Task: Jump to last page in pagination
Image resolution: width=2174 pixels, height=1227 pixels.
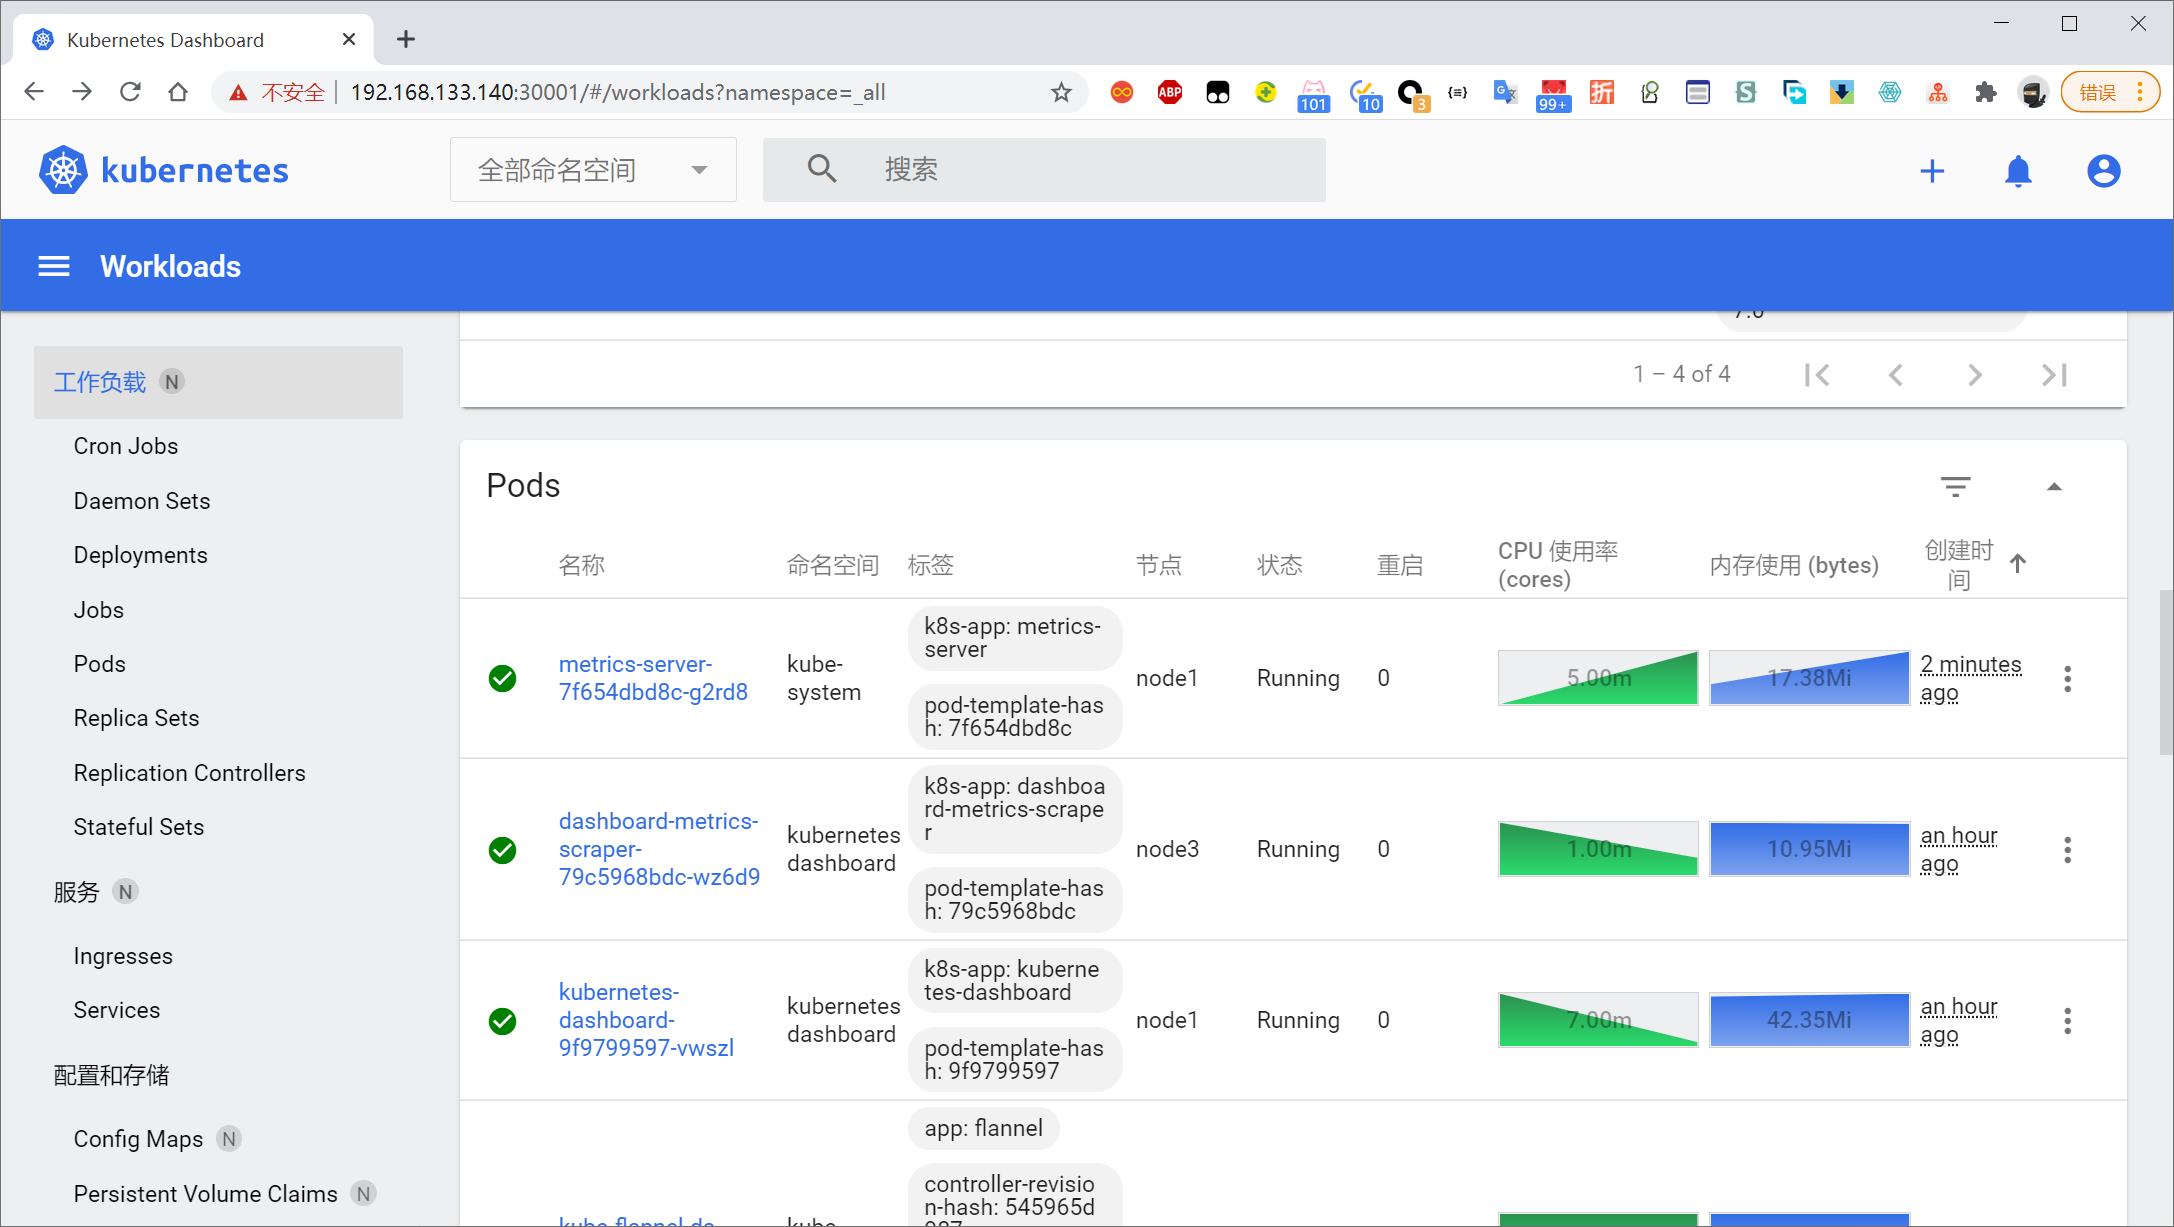Action: 2054,375
